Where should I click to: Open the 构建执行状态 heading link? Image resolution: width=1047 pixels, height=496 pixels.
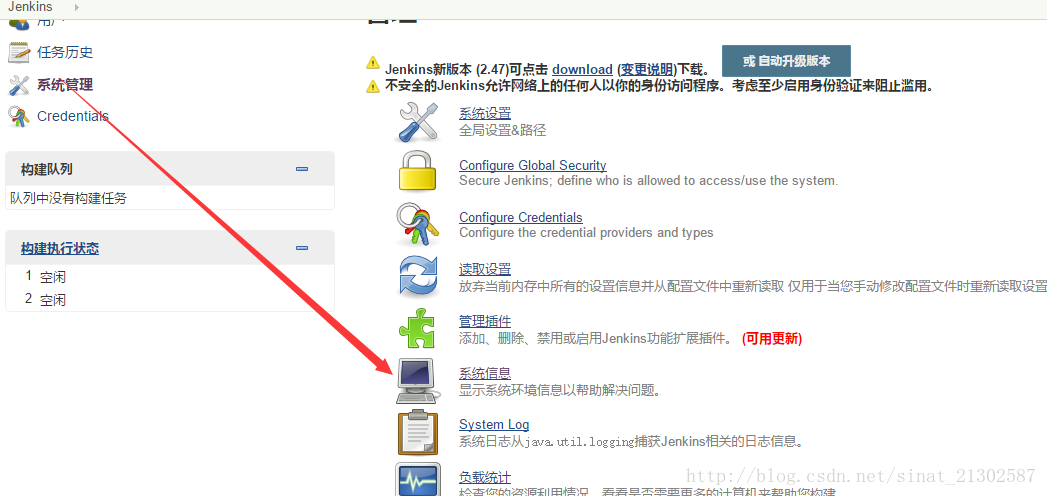tap(60, 248)
